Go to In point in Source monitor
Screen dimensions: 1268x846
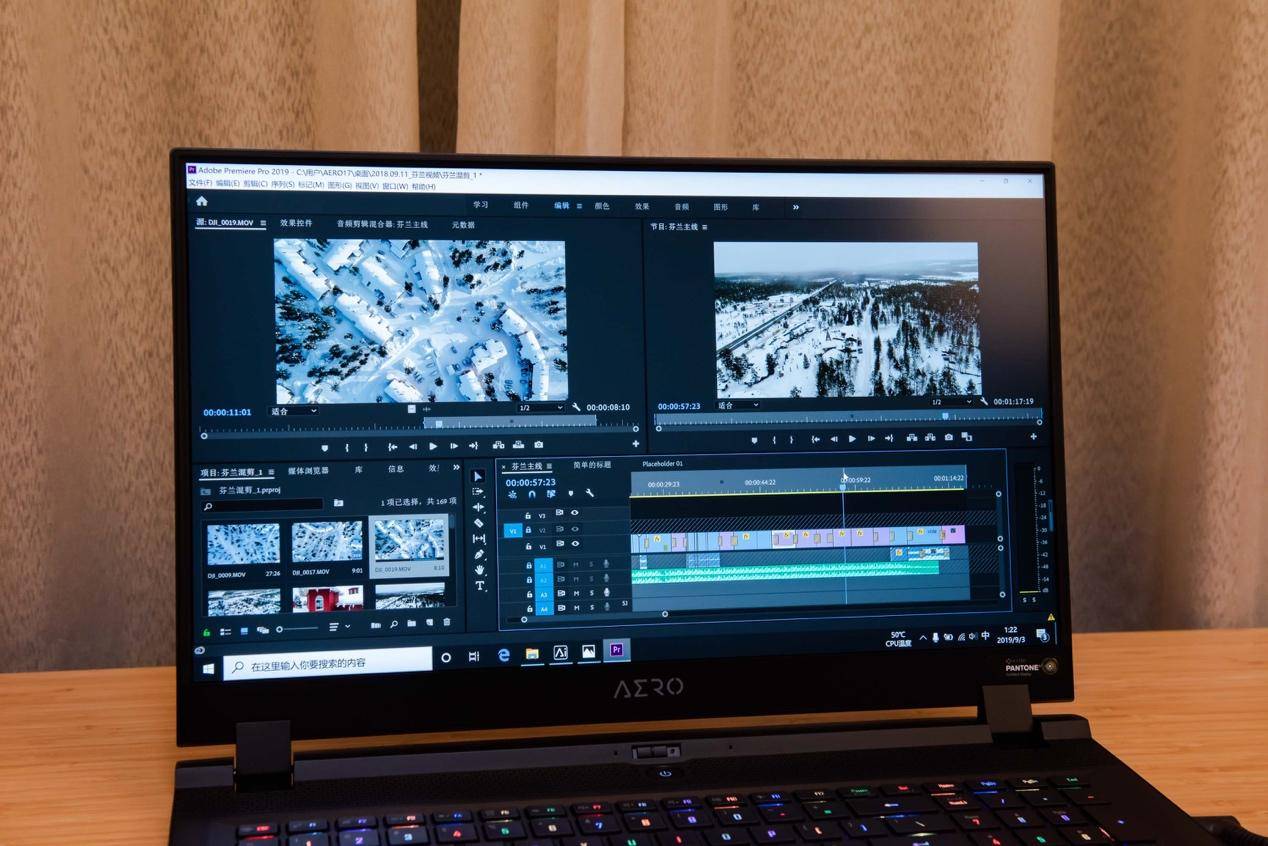click(x=392, y=446)
